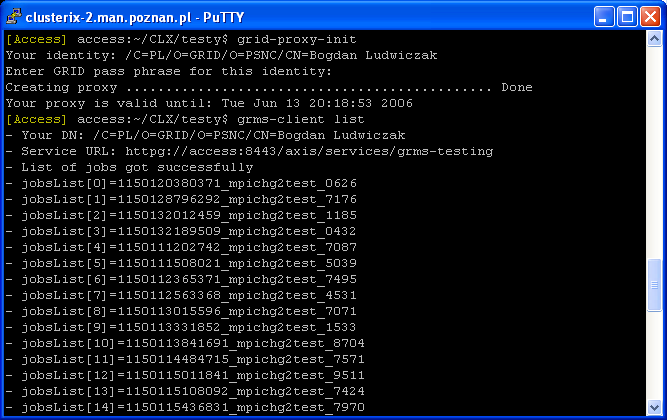Click the proxy valid until date line
Image resolution: width=667 pixels, height=420 pixels.
tap(209, 103)
